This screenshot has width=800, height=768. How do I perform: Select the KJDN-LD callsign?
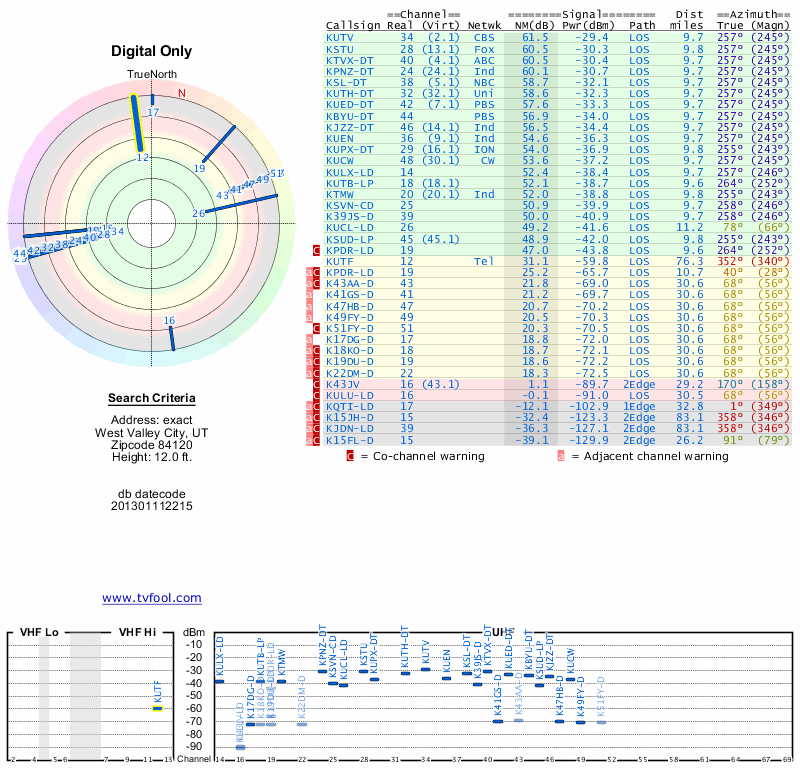[350, 429]
